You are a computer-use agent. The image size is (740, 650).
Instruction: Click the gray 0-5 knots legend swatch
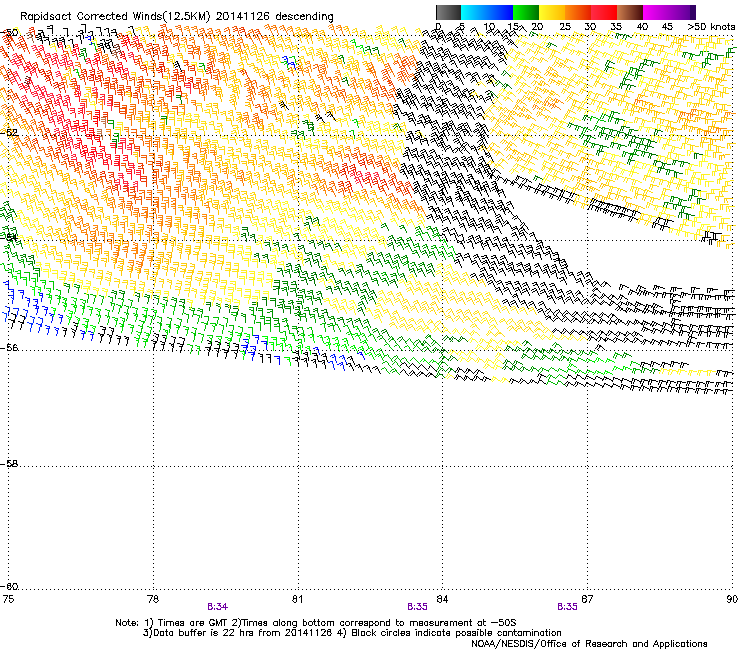click(x=448, y=12)
